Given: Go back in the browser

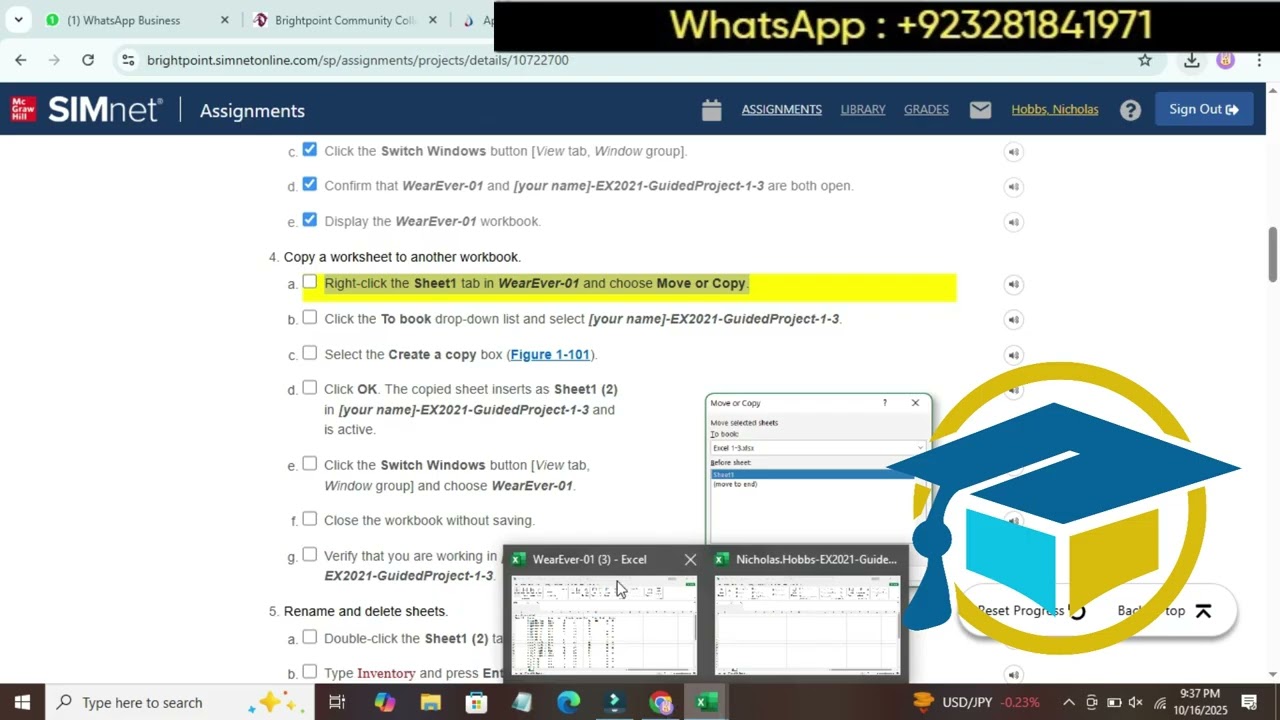Looking at the screenshot, I should click(21, 60).
